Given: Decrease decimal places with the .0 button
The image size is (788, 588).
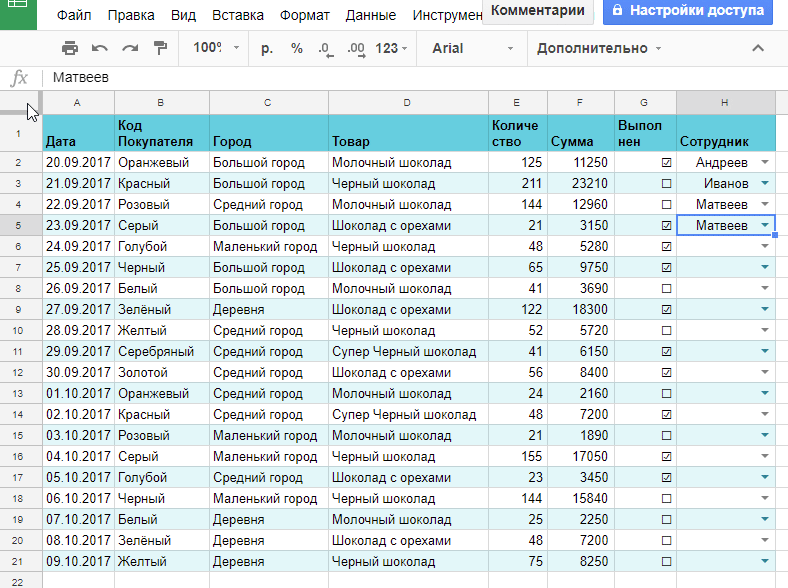Looking at the screenshot, I should pos(326,49).
